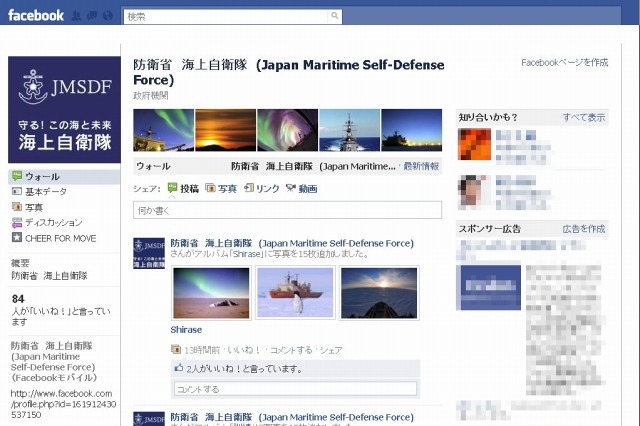Open sunset header photo thumbnail
640x426 pixels.
point(226,130)
